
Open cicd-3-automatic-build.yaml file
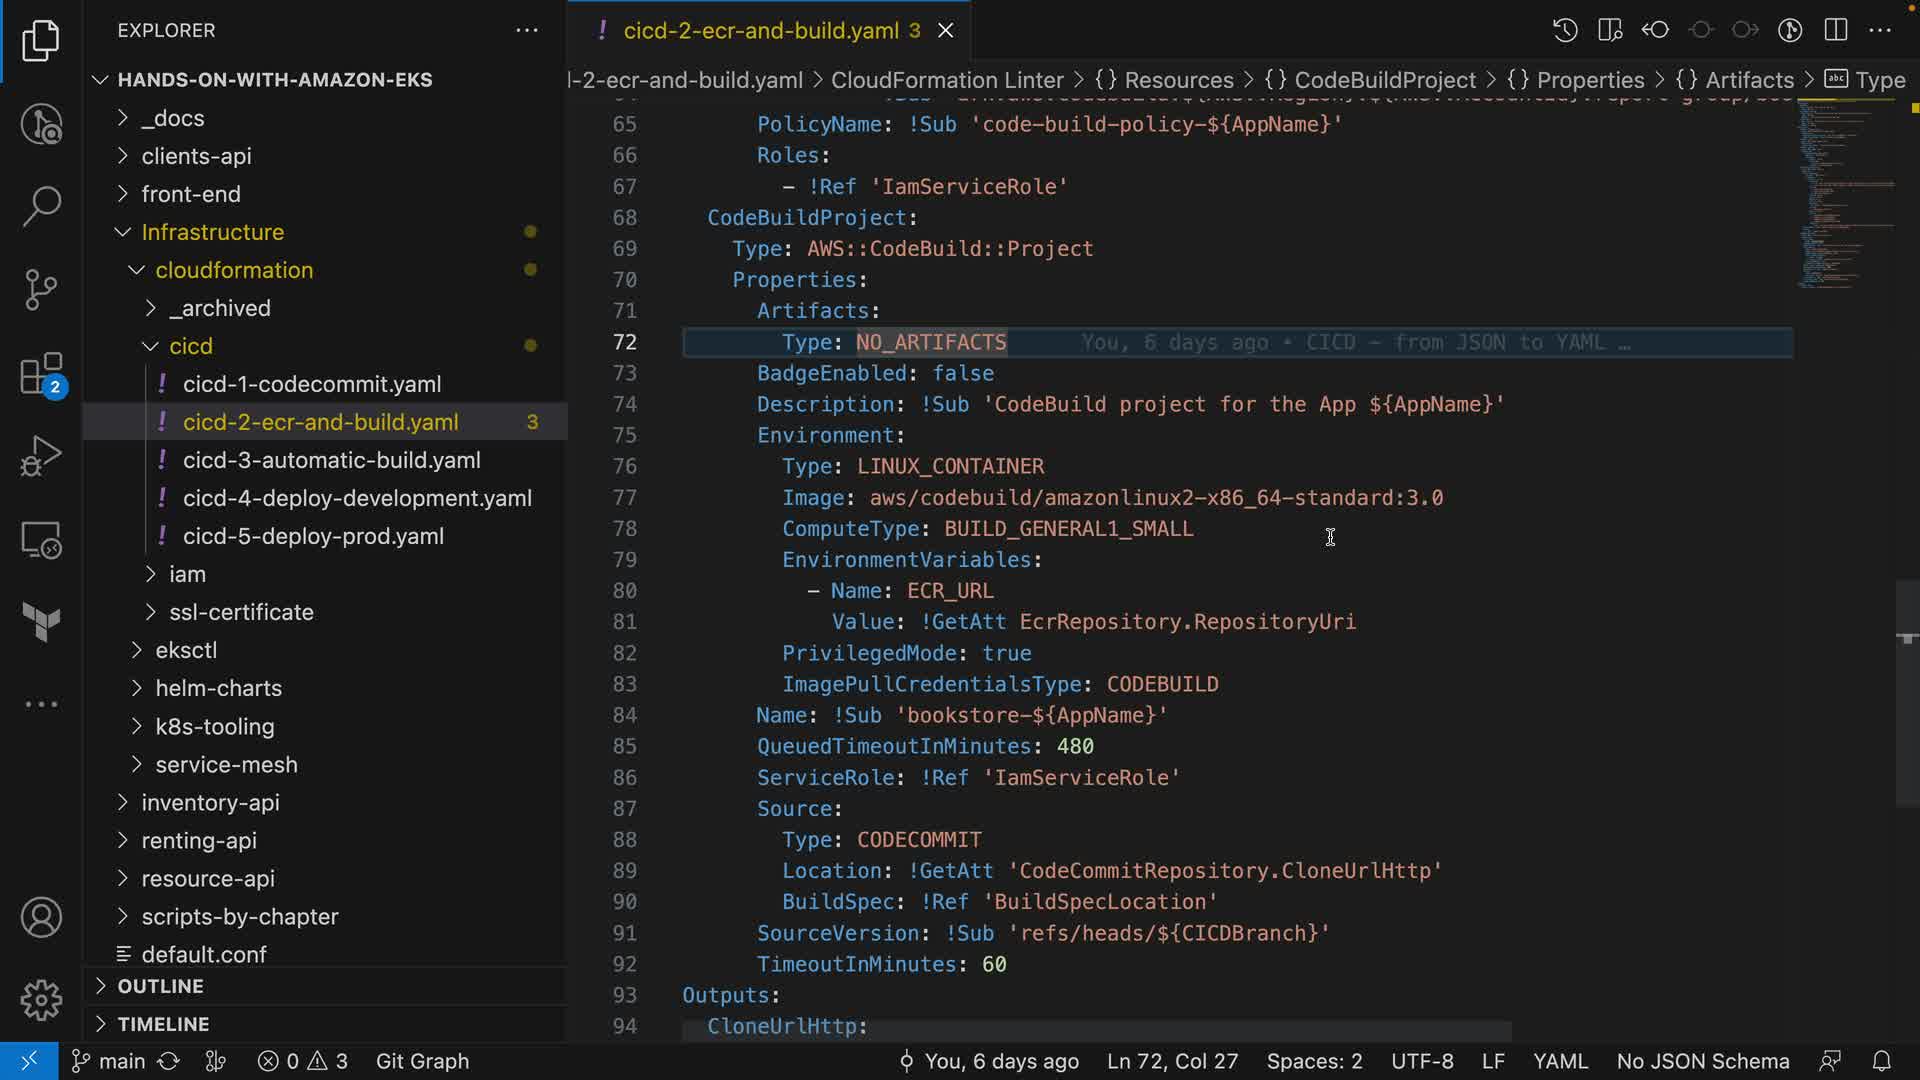click(331, 460)
